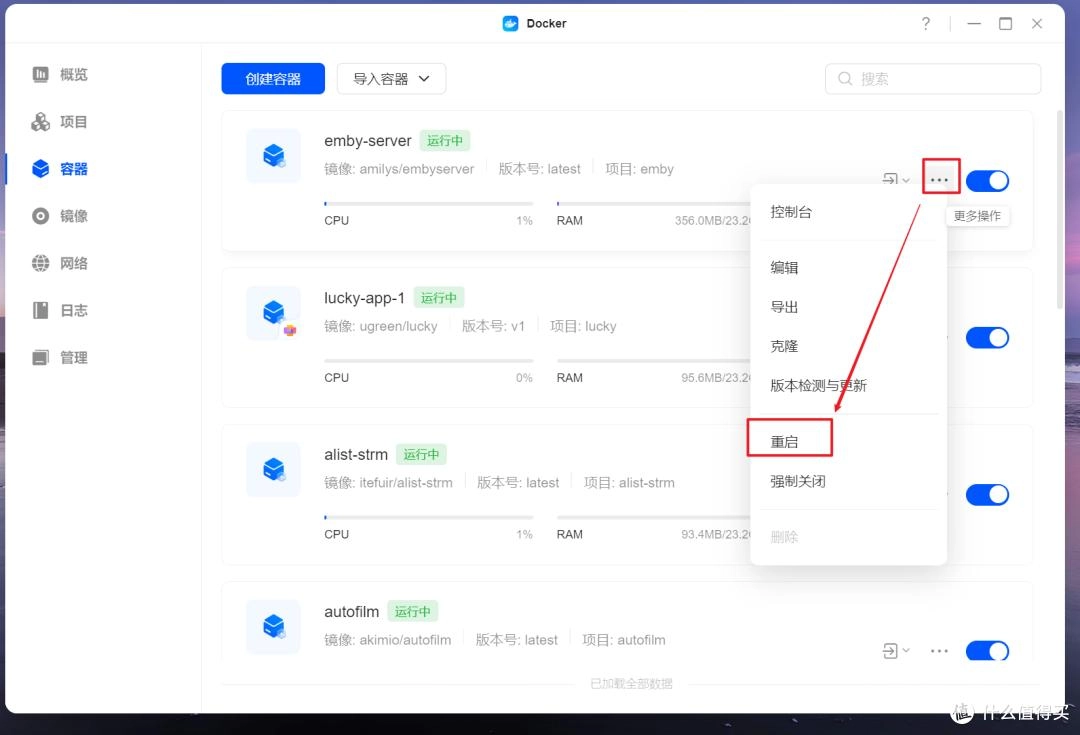Click the lucky-app-1 container icon

pos(273,313)
